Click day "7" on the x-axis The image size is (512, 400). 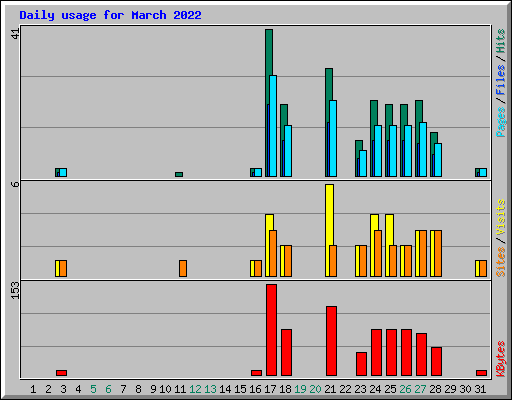click(123, 389)
